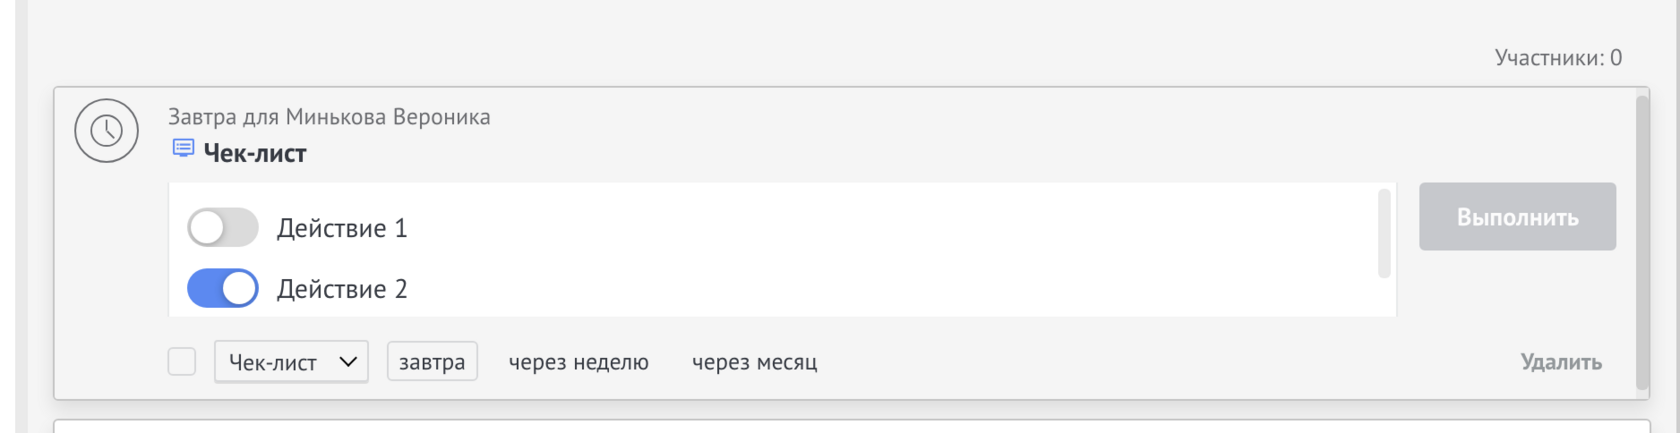Image resolution: width=1680 pixels, height=433 pixels.
Task: Enable the Действие 1 toggle
Action: (223, 228)
